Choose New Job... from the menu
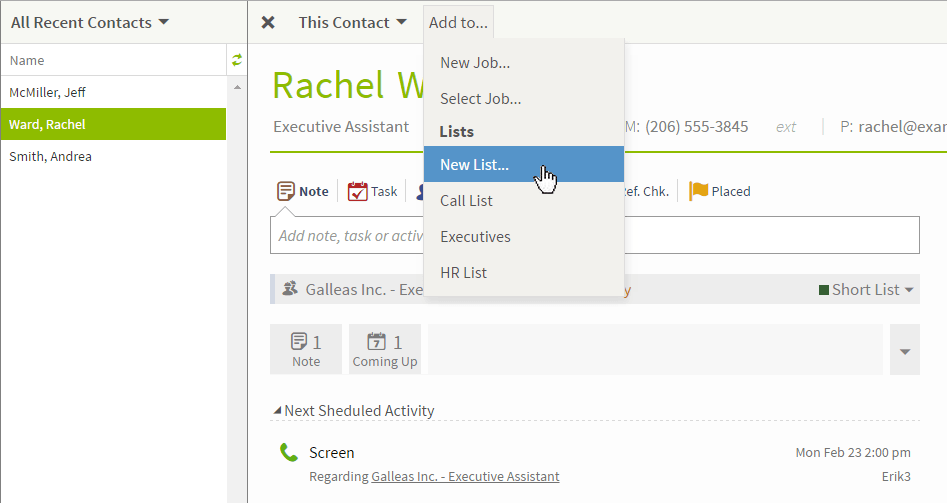The image size is (947, 503). tap(524, 63)
